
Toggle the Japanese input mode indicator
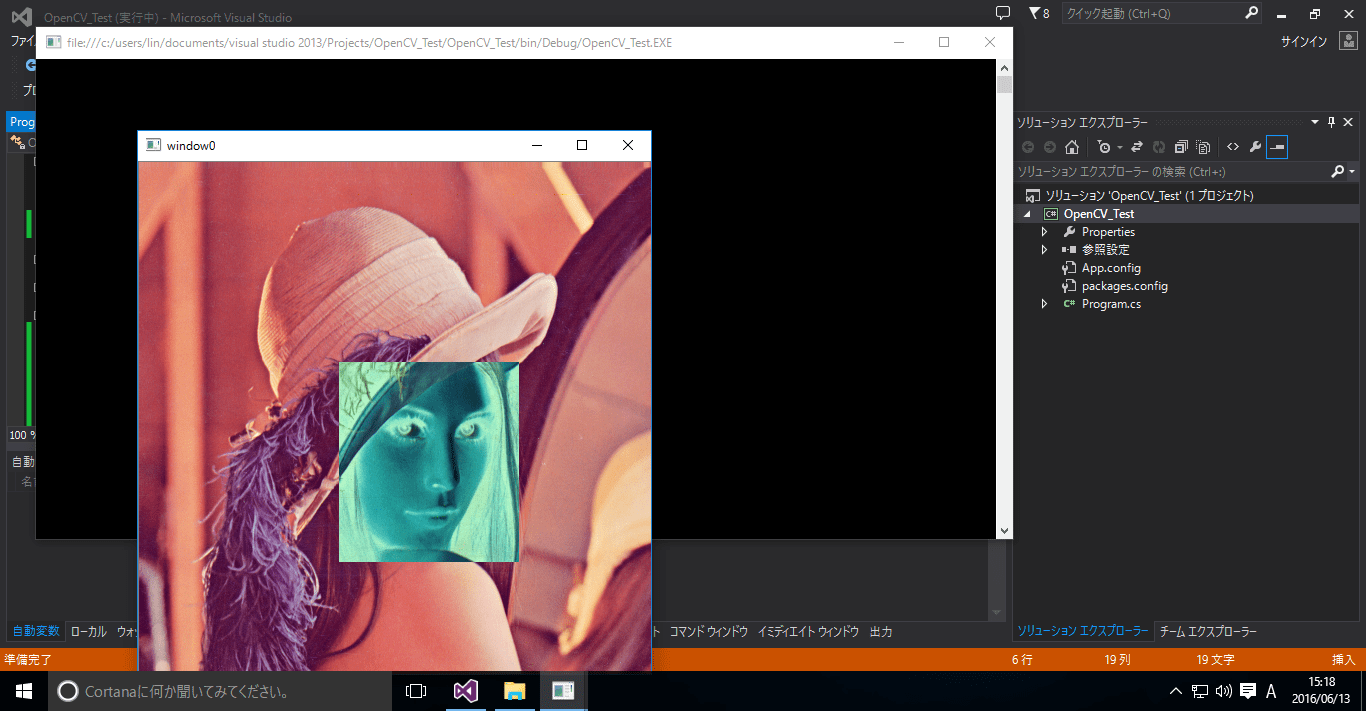click(1270, 690)
